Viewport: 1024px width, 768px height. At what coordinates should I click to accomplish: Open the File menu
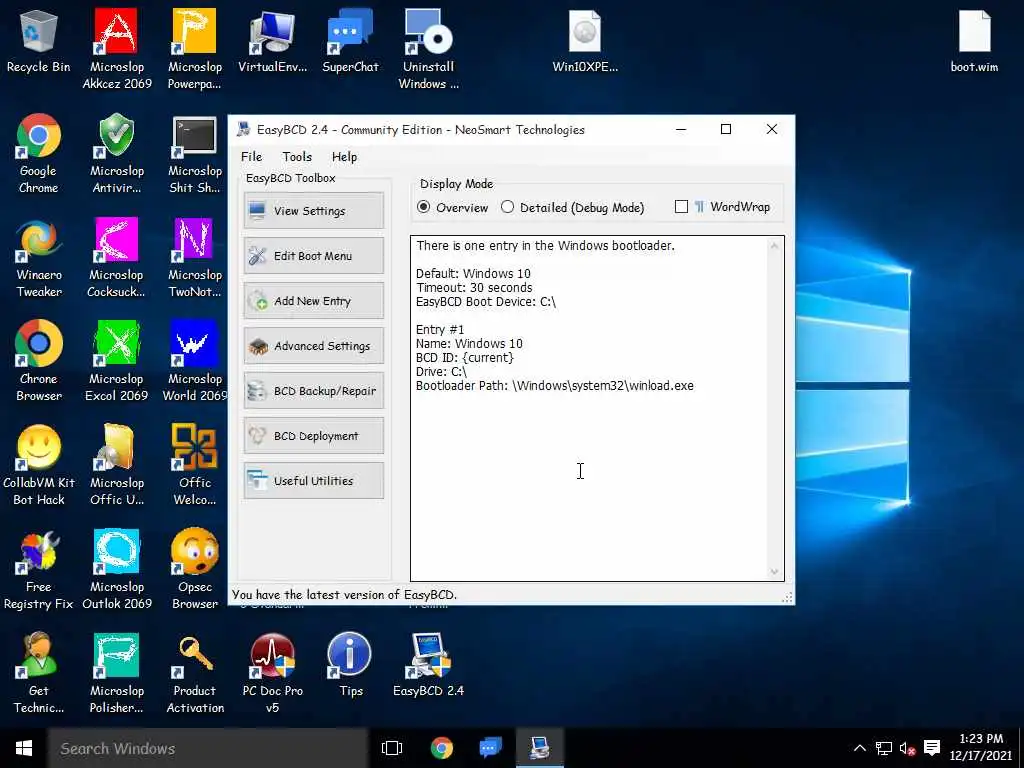(251, 157)
